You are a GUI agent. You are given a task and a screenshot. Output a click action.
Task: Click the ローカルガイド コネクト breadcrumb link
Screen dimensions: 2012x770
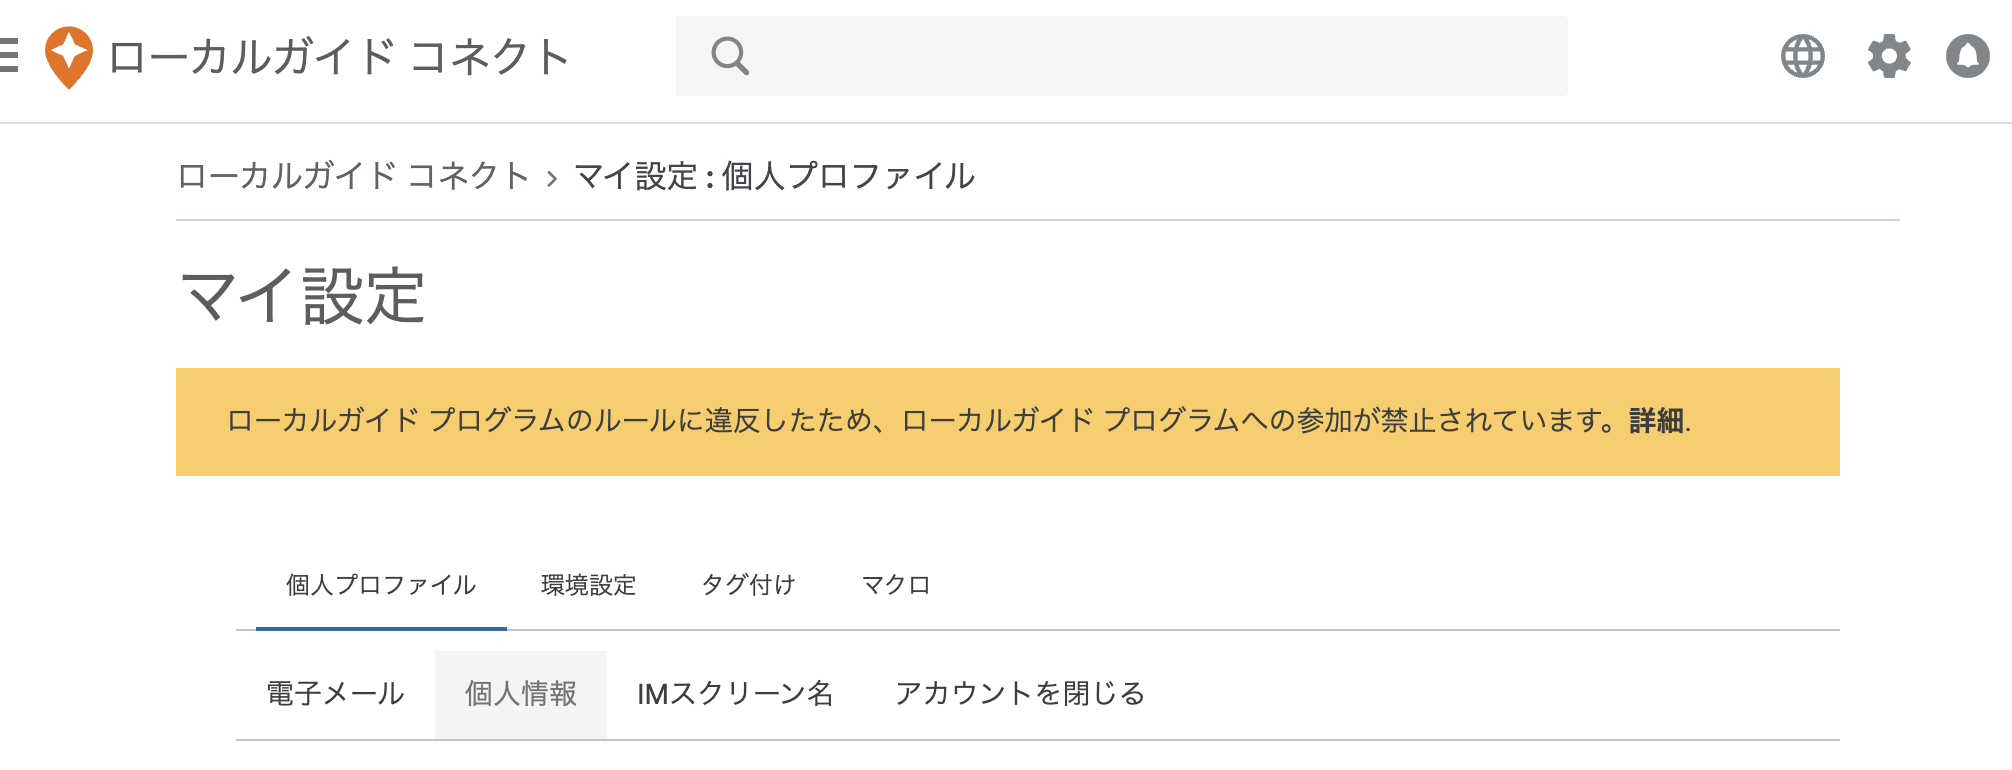click(354, 176)
